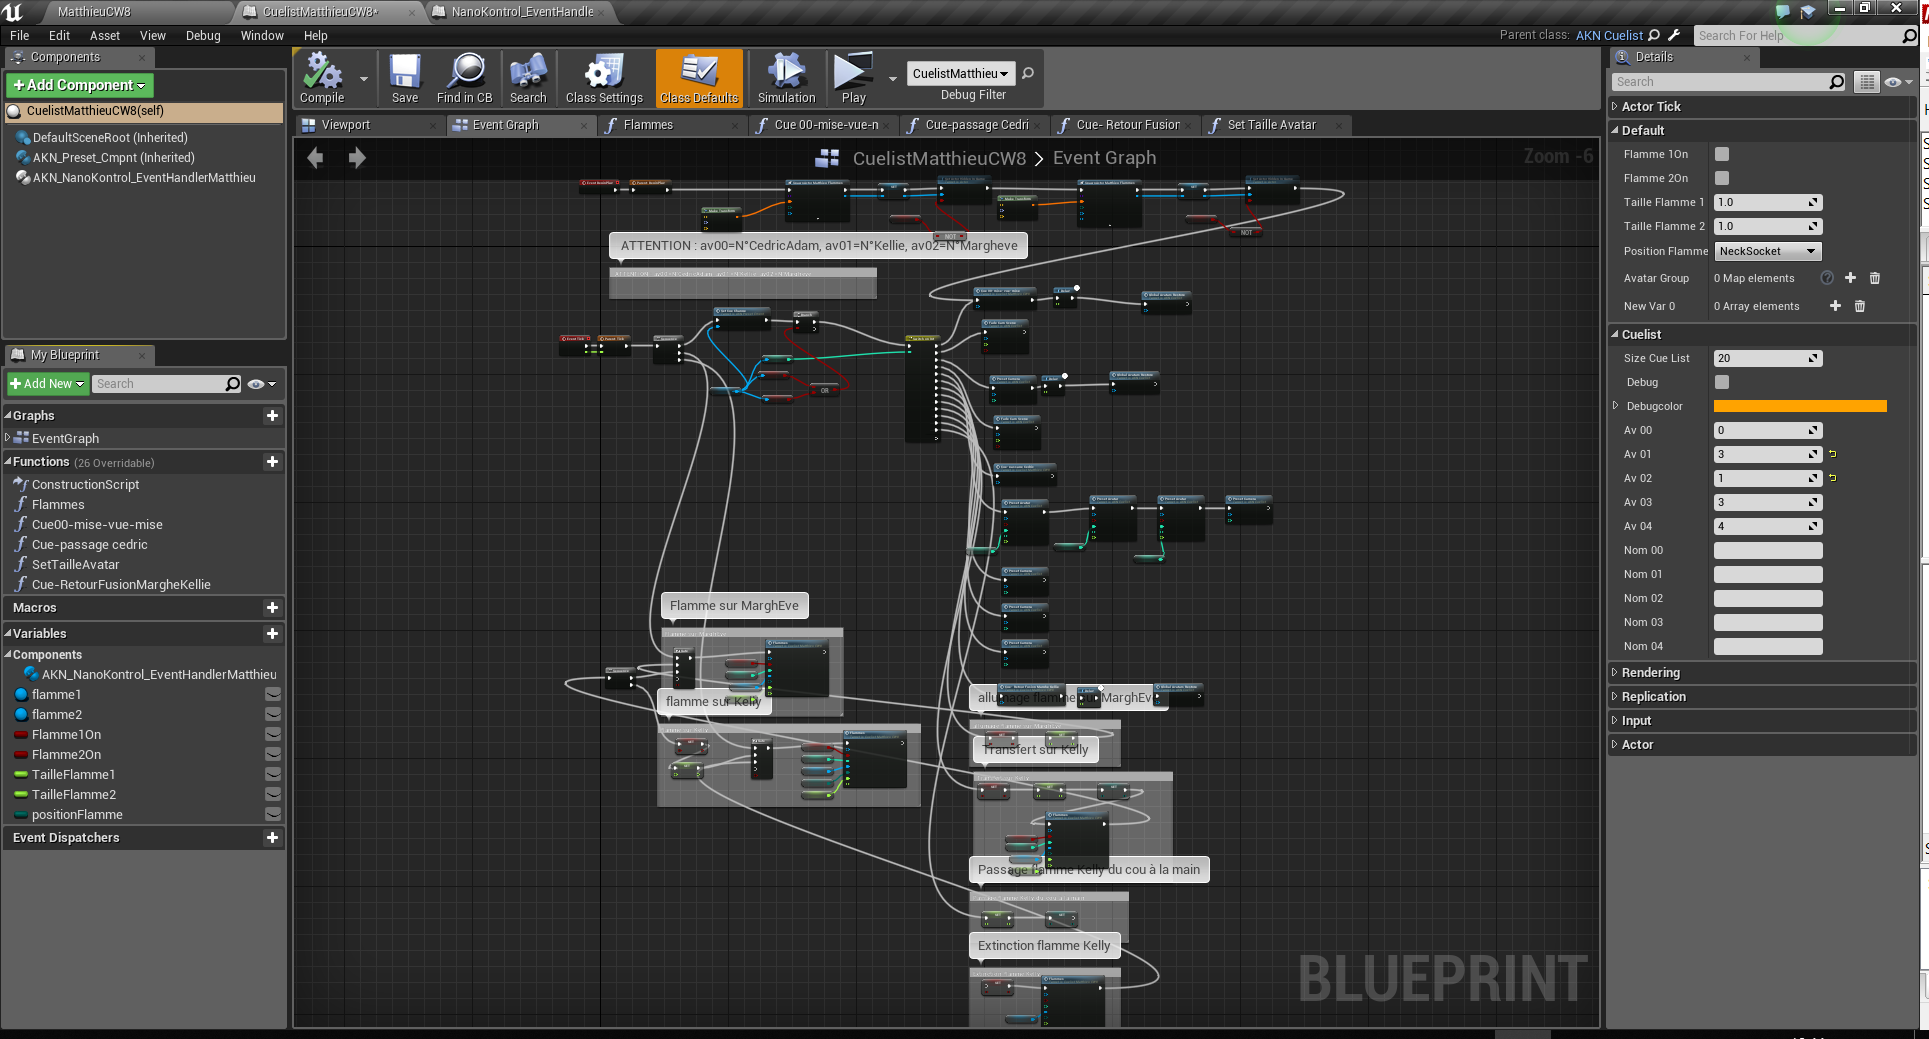Toggle flamme1 variable visibility
This screenshot has height=1039, width=1929.
point(272,694)
